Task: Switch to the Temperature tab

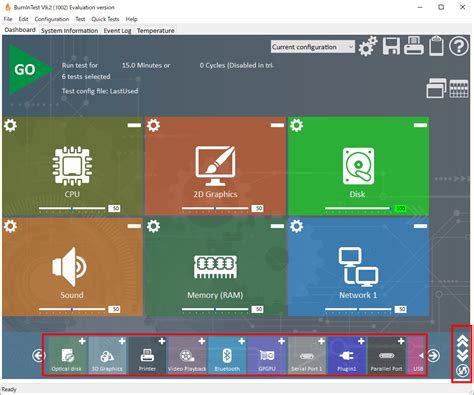Action: pos(155,31)
